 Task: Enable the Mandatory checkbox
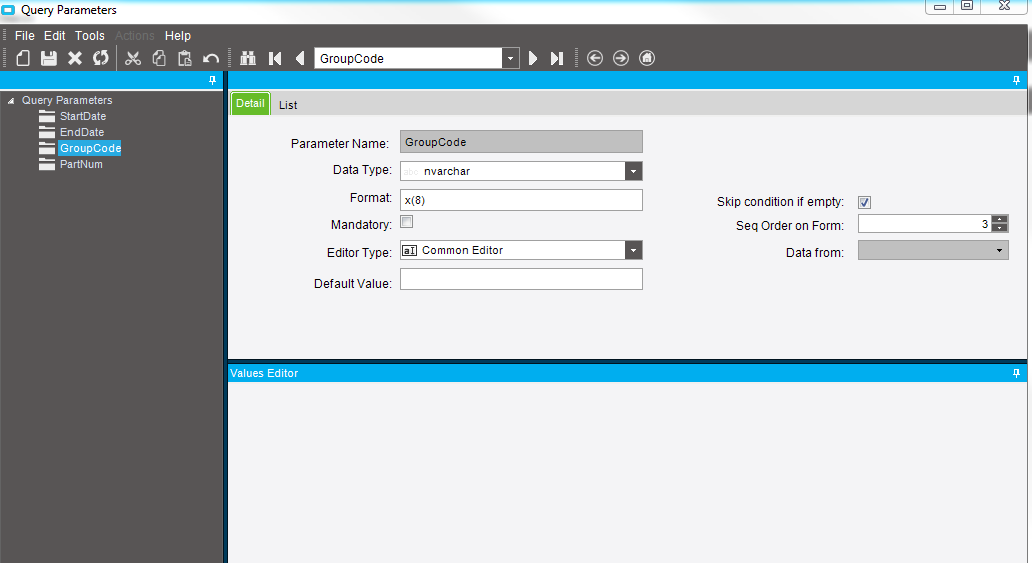click(407, 222)
